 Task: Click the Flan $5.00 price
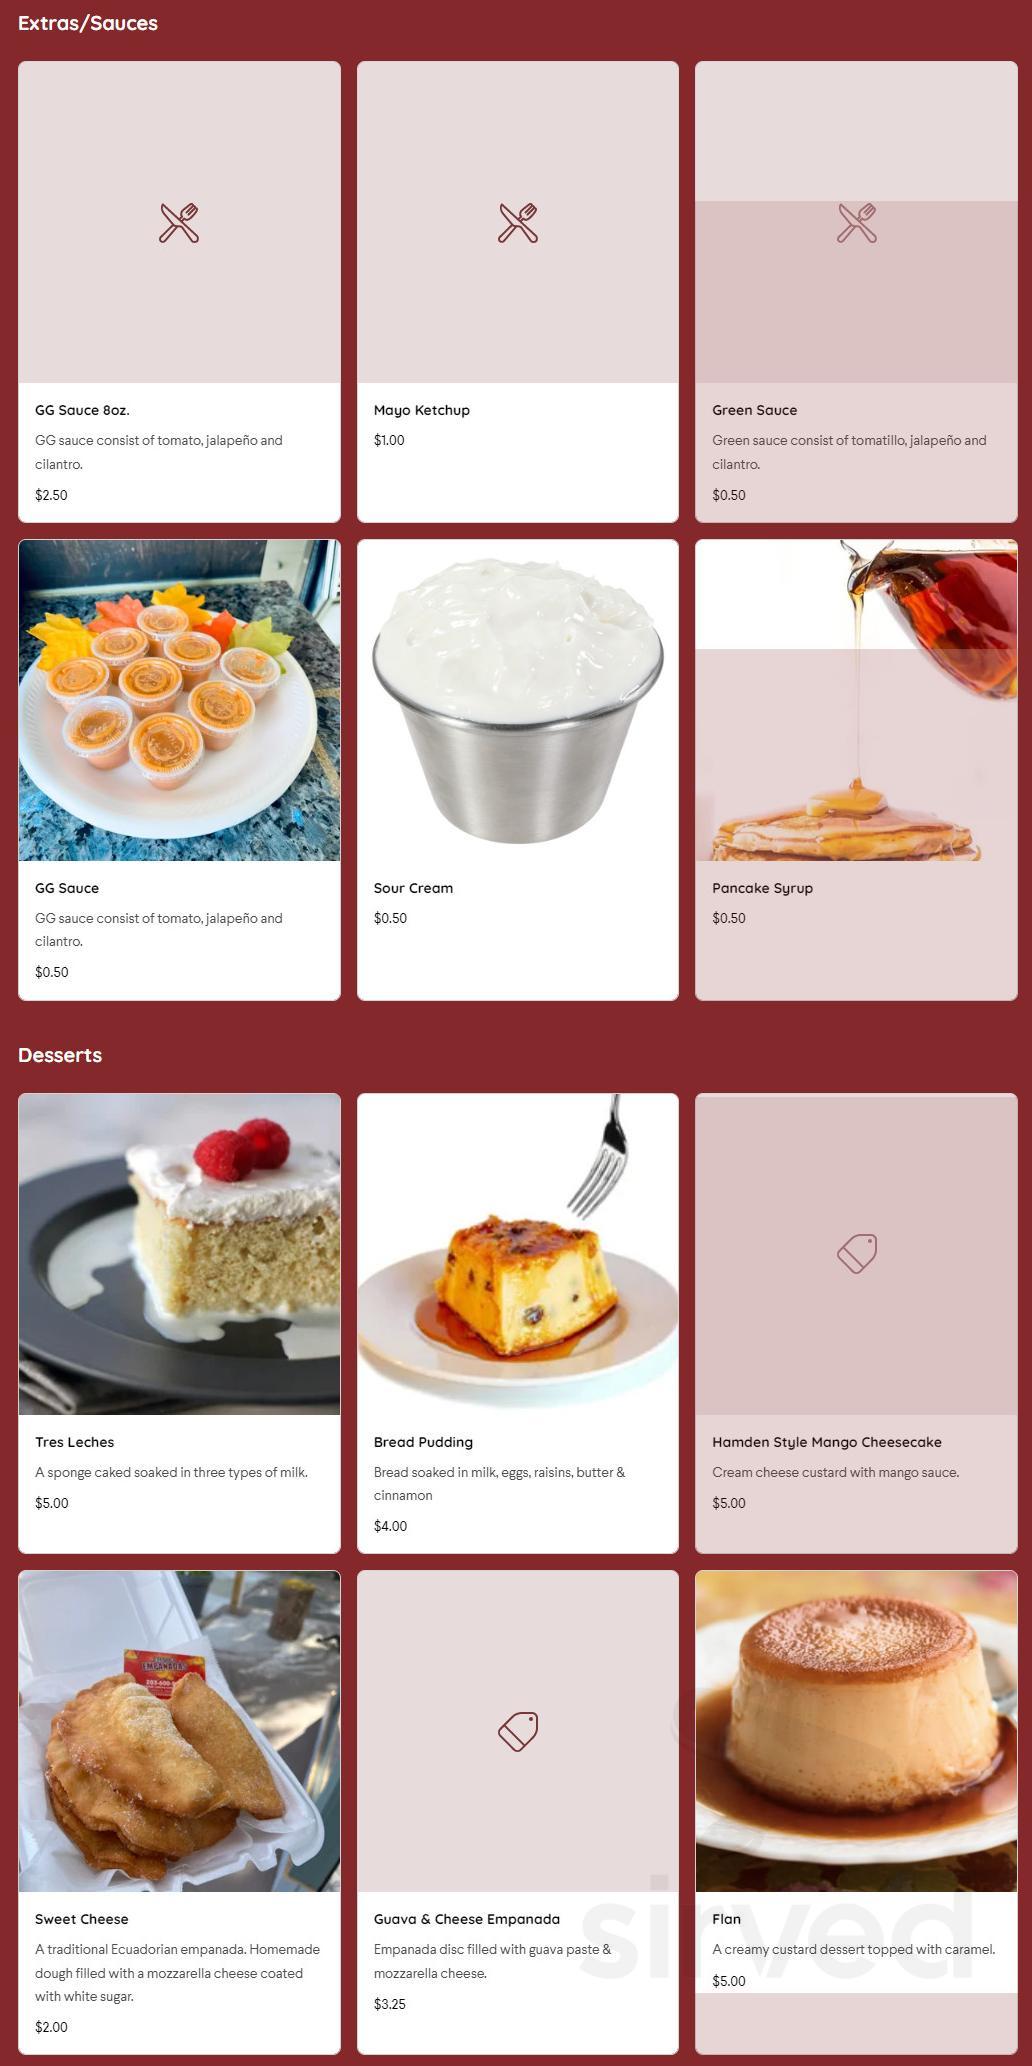(728, 1981)
